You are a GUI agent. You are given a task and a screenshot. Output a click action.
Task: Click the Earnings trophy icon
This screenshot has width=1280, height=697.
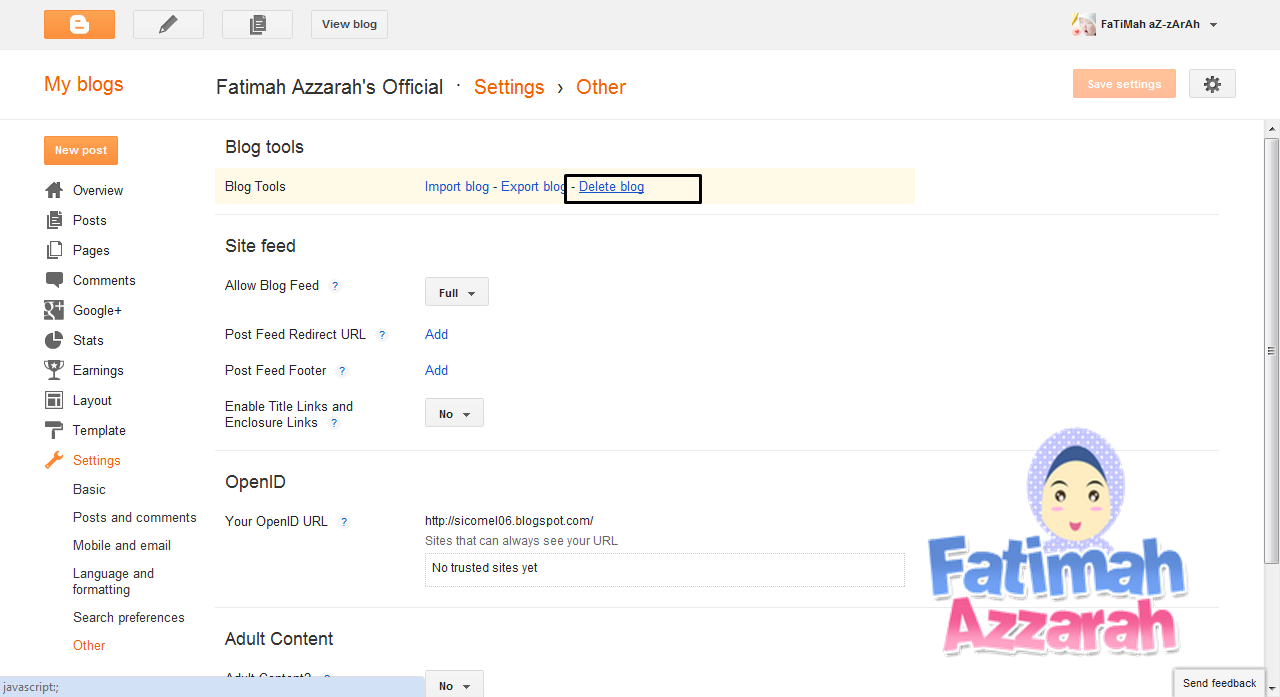[54, 370]
